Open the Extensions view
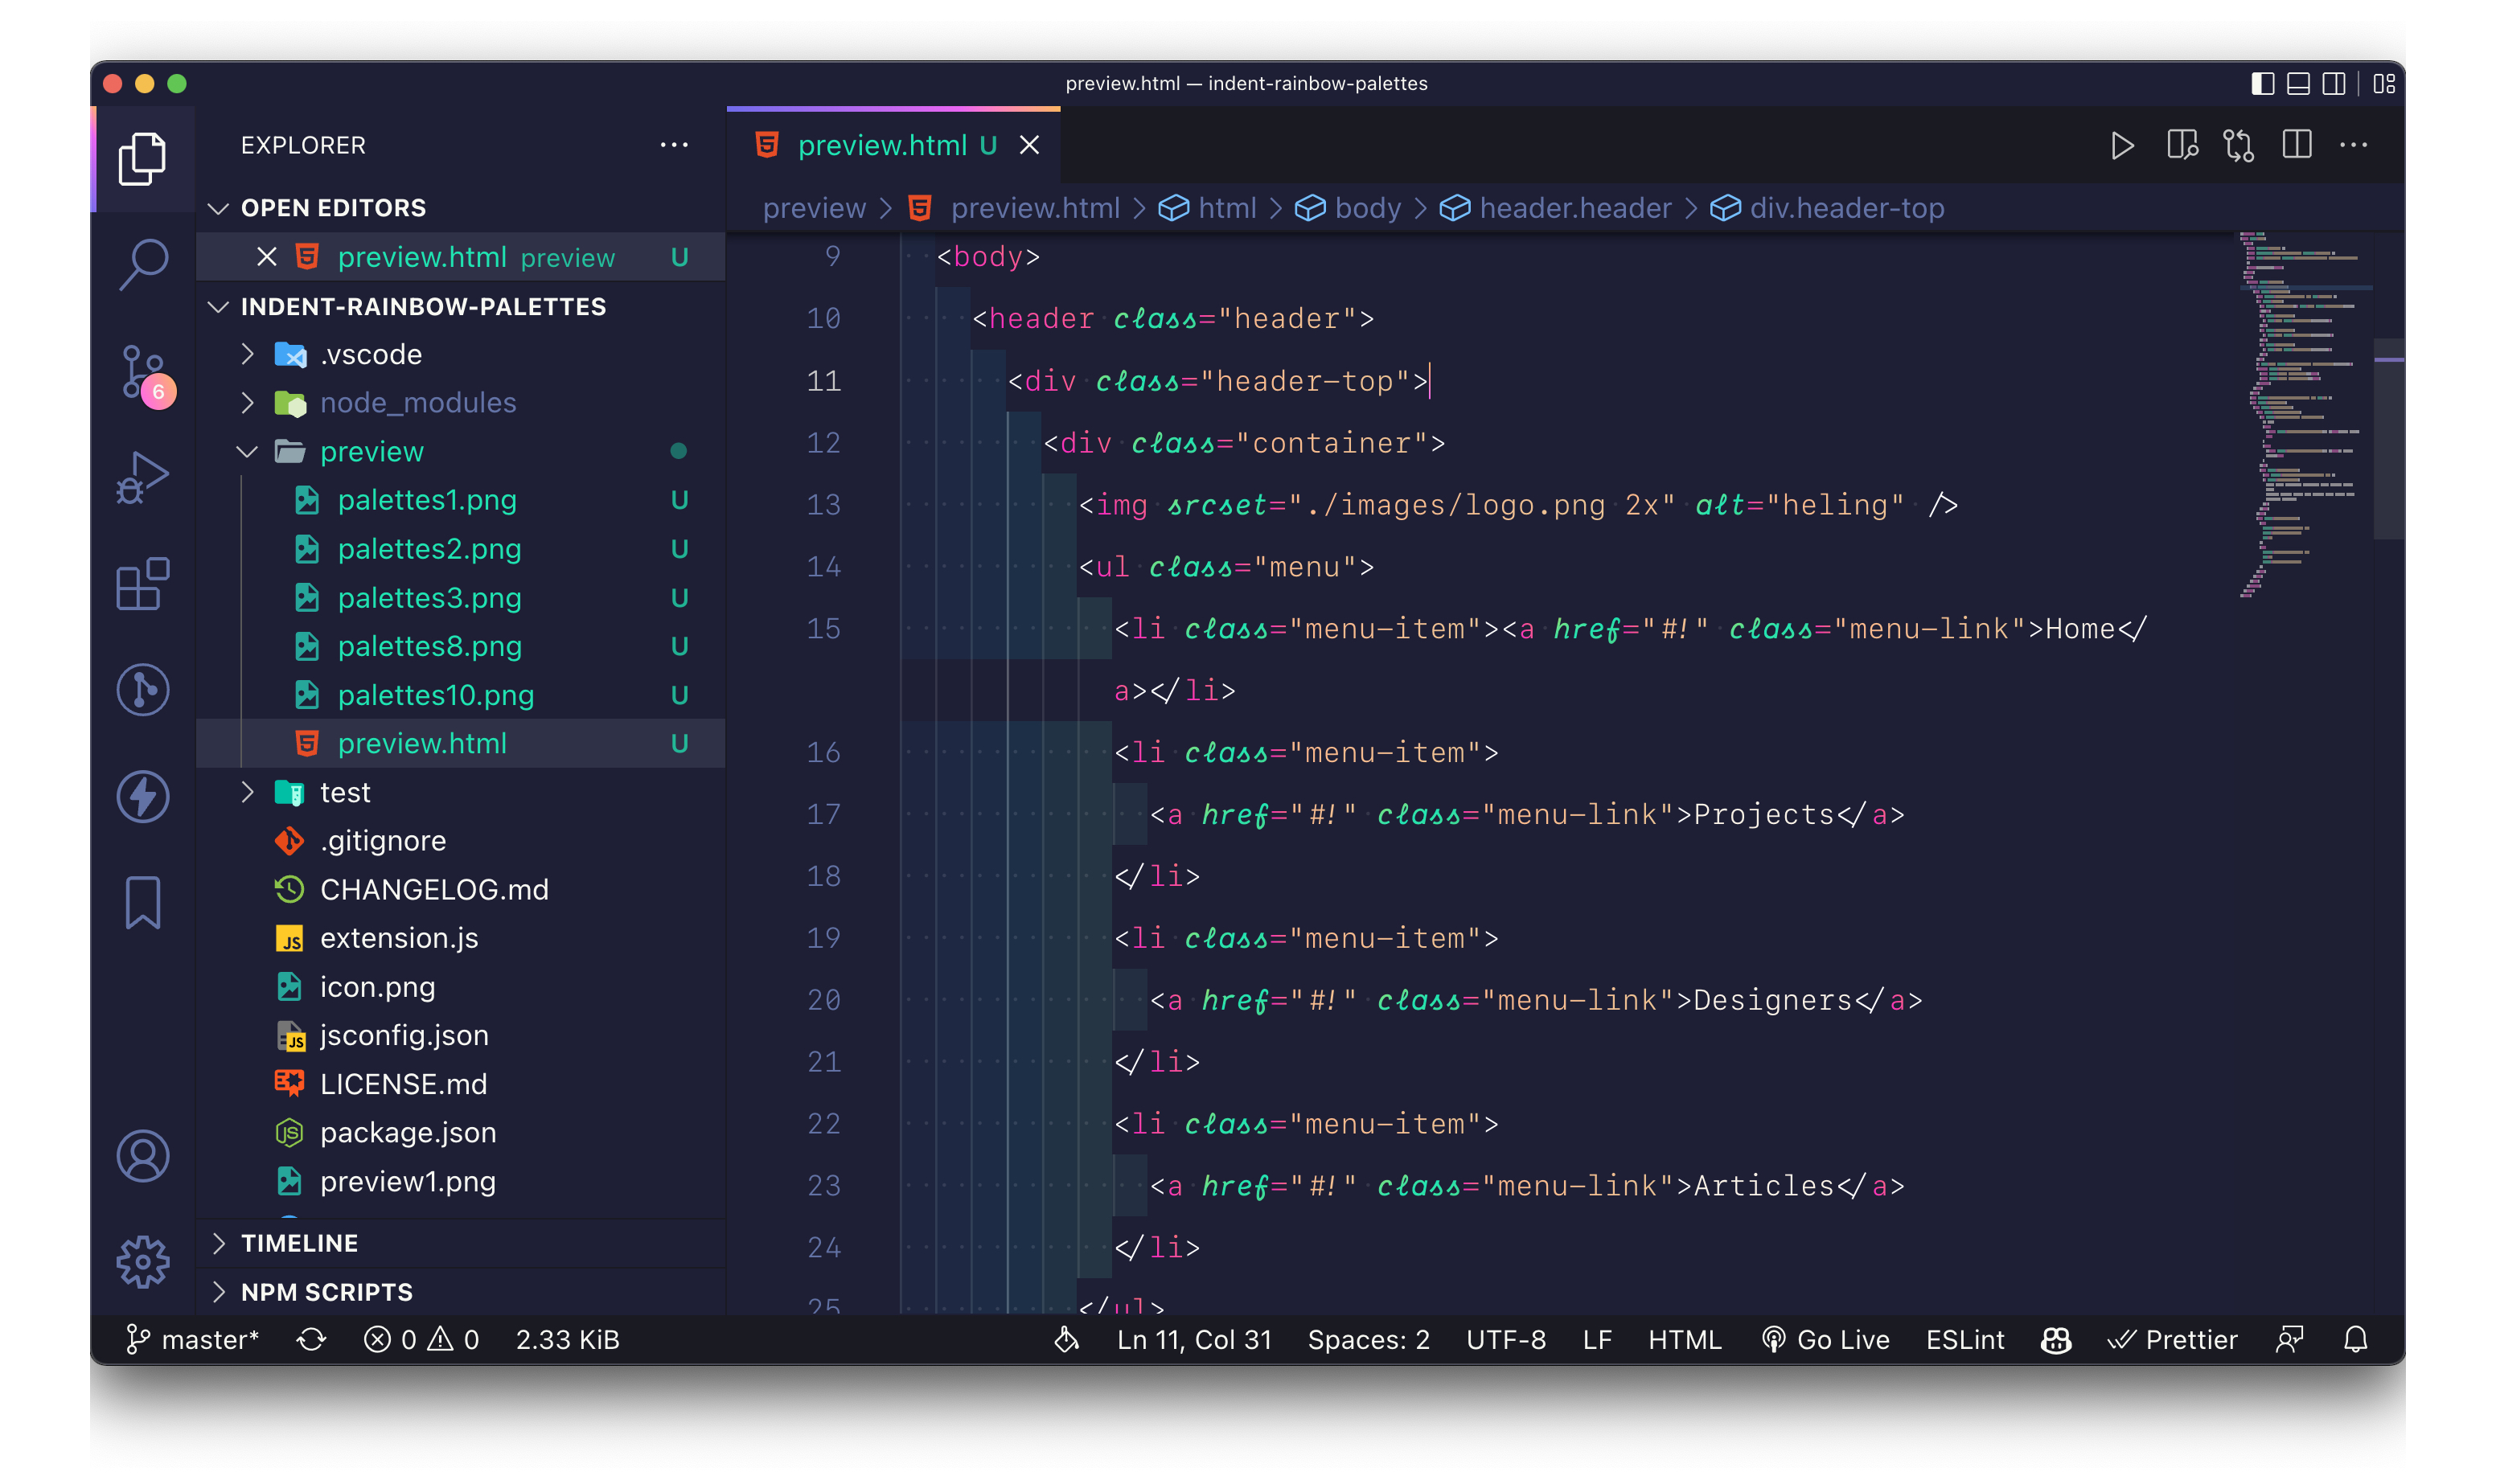The width and height of the screenshot is (2496, 1484). coord(143,584)
